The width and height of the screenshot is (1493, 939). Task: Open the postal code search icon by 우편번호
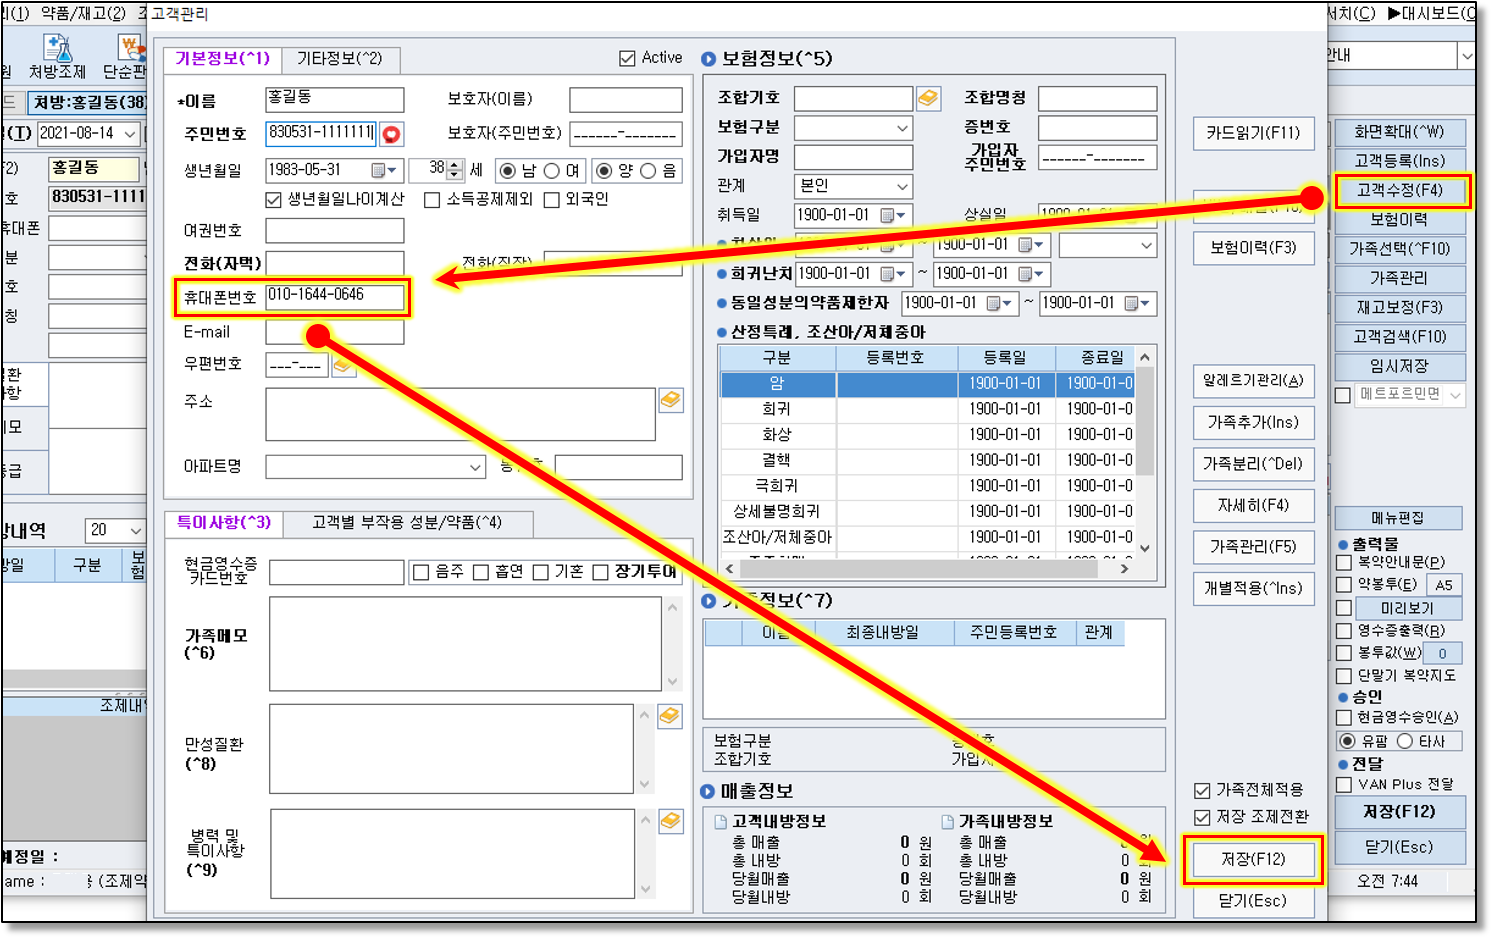coord(343,366)
